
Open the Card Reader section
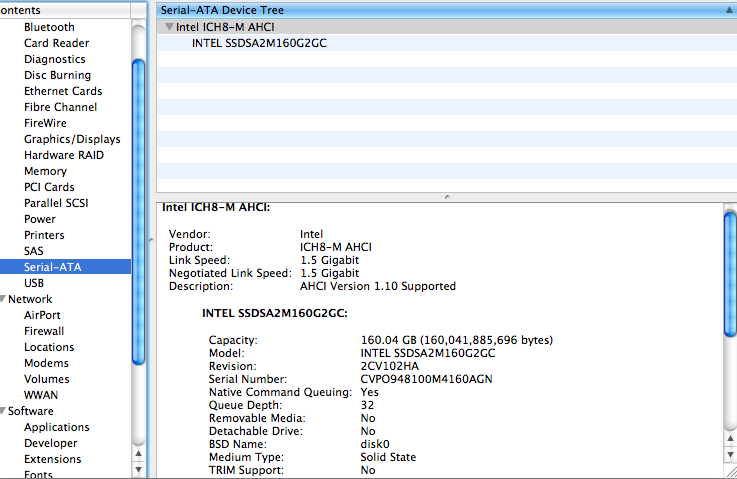point(56,43)
